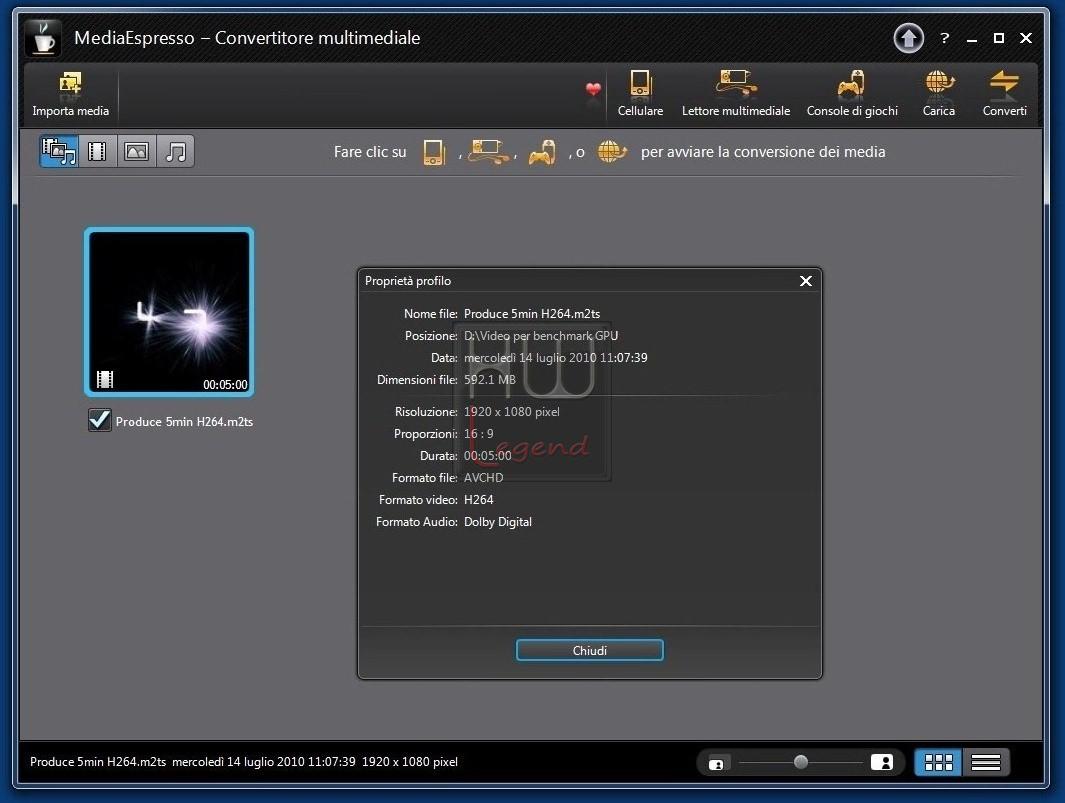Image resolution: width=1065 pixels, height=803 pixels.
Task: Click the MediaEspresso coffee cup logo
Action: [43, 38]
